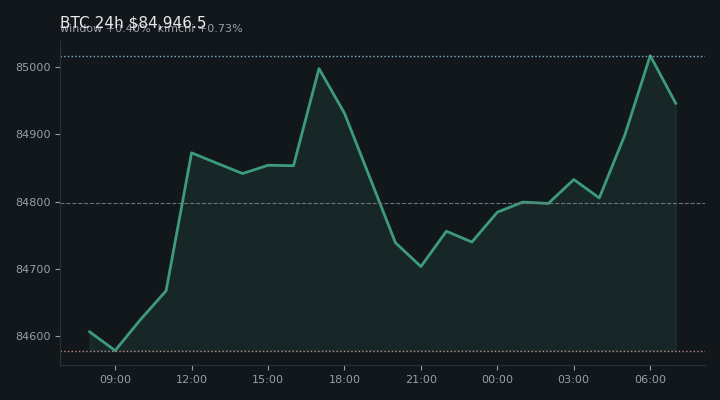Click the 84800 y-axis label
This screenshot has height=400, width=720.
click(x=33, y=202)
